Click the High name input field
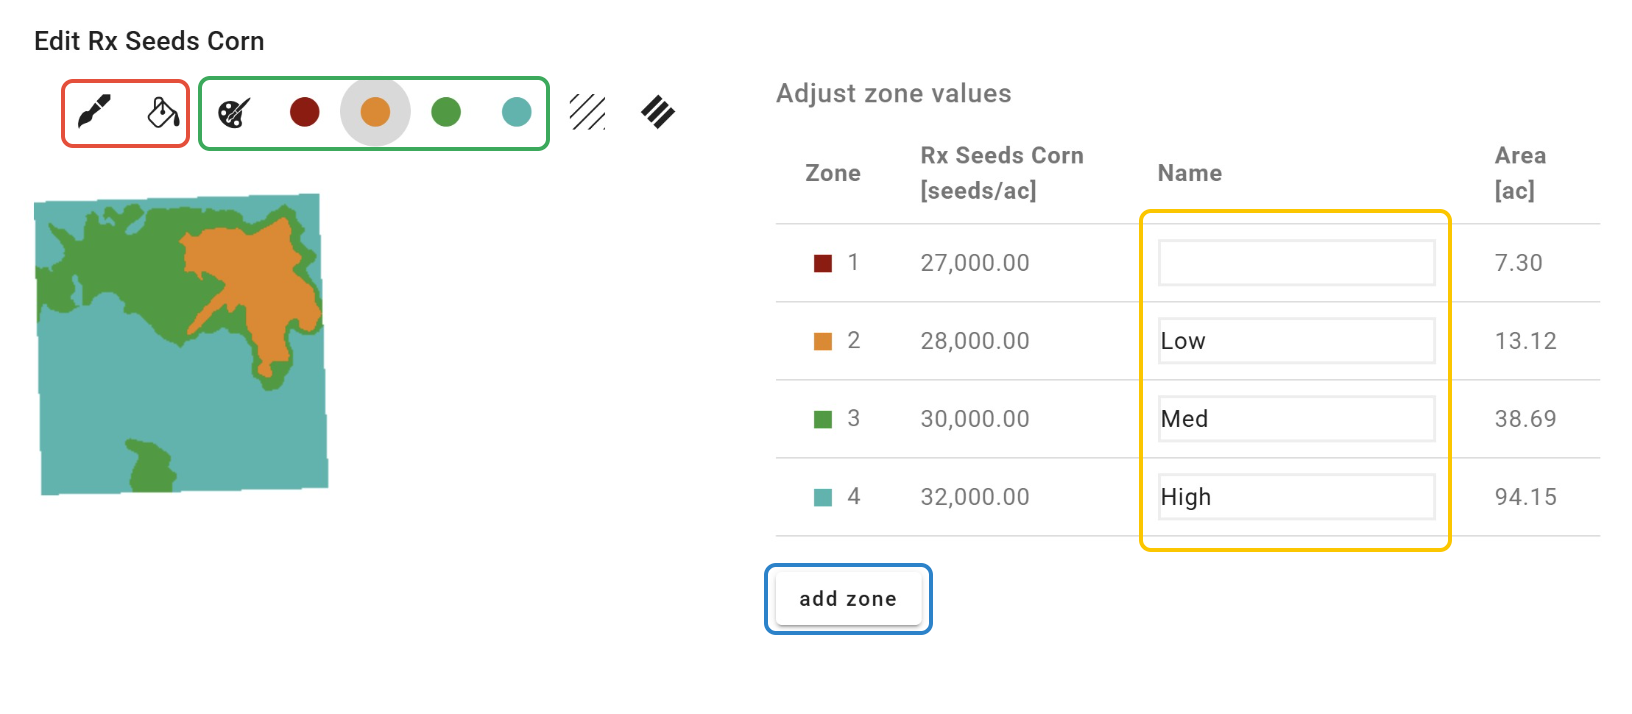Viewport: 1632px width, 714px height. [x=1296, y=497]
